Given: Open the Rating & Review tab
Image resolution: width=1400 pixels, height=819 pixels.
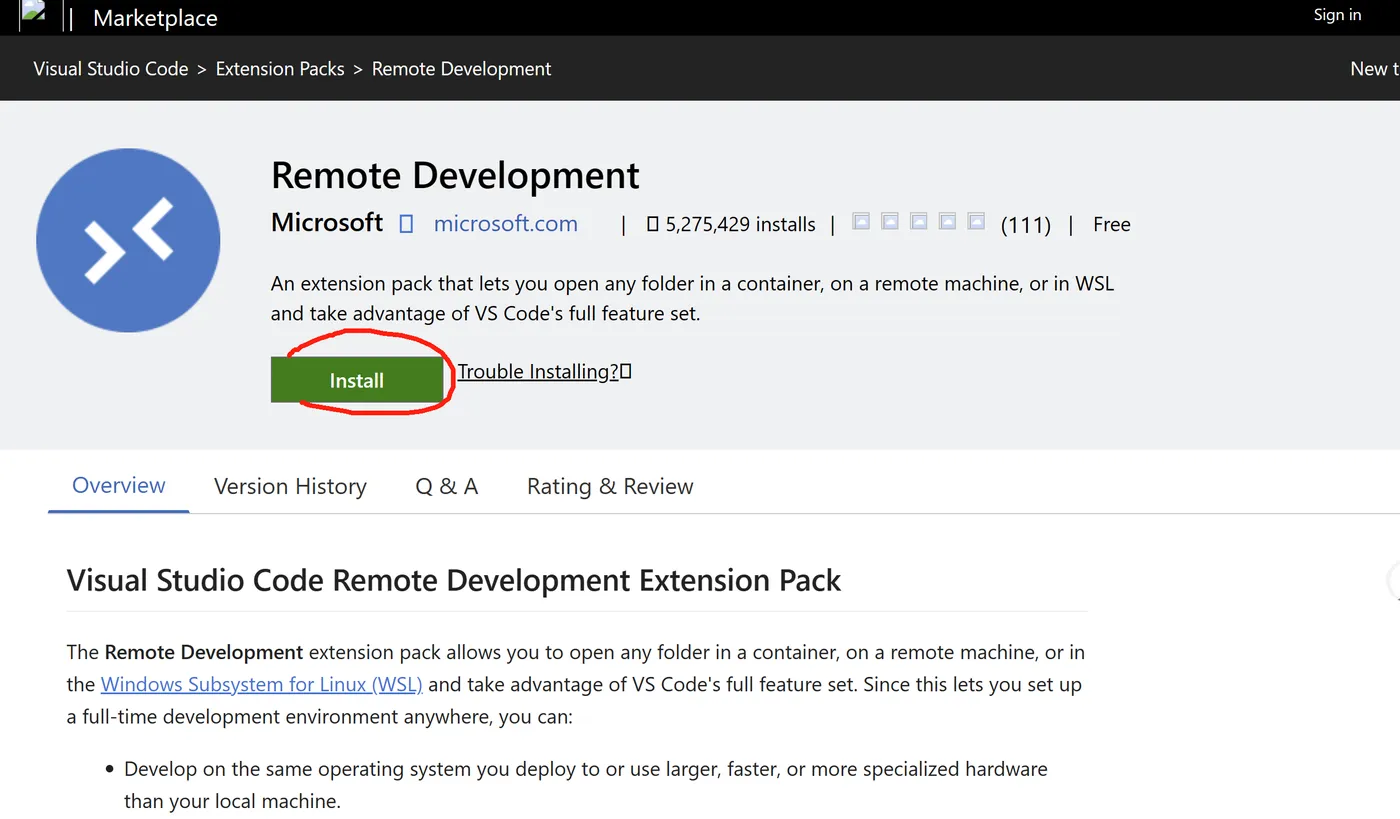Looking at the screenshot, I should (x=610, y=486).
